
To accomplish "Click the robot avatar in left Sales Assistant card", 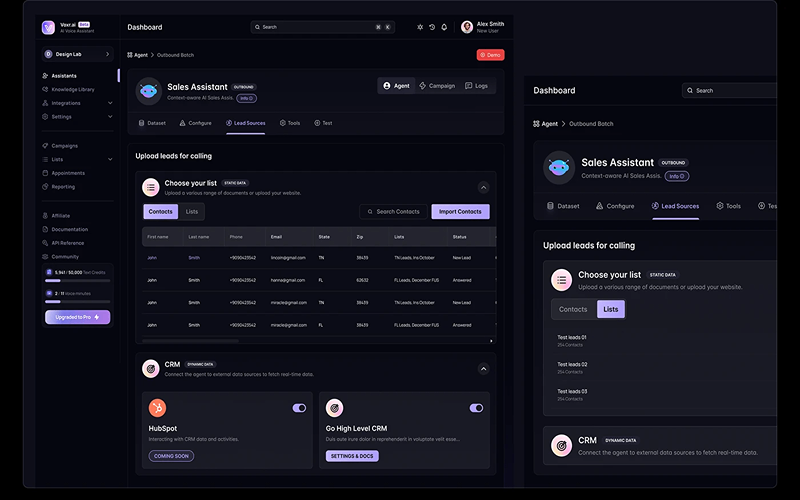I will pos(148,91).
